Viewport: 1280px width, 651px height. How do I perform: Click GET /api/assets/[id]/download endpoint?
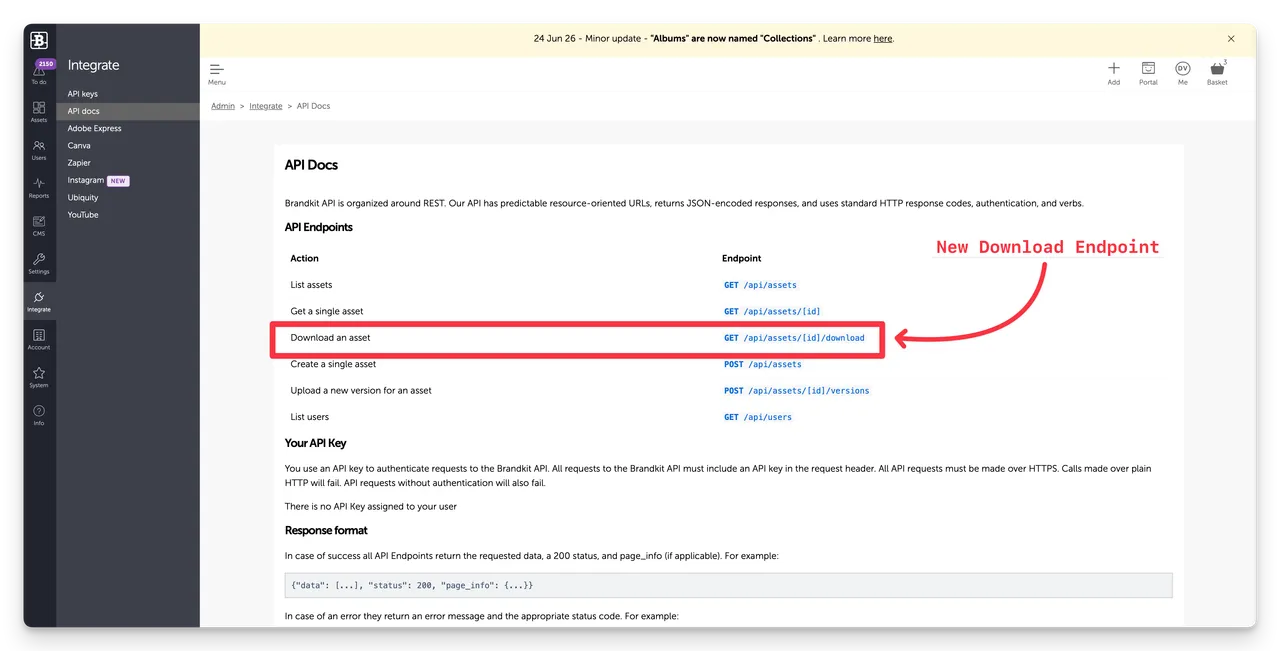[x=794, y=338]
